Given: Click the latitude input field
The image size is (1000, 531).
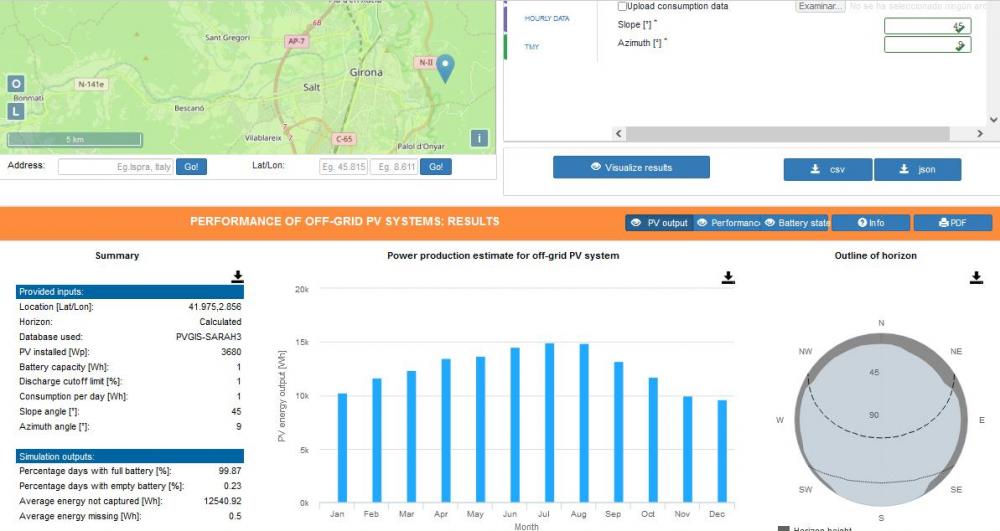Looking at the screenshot, I should click(x=343, y=167).
